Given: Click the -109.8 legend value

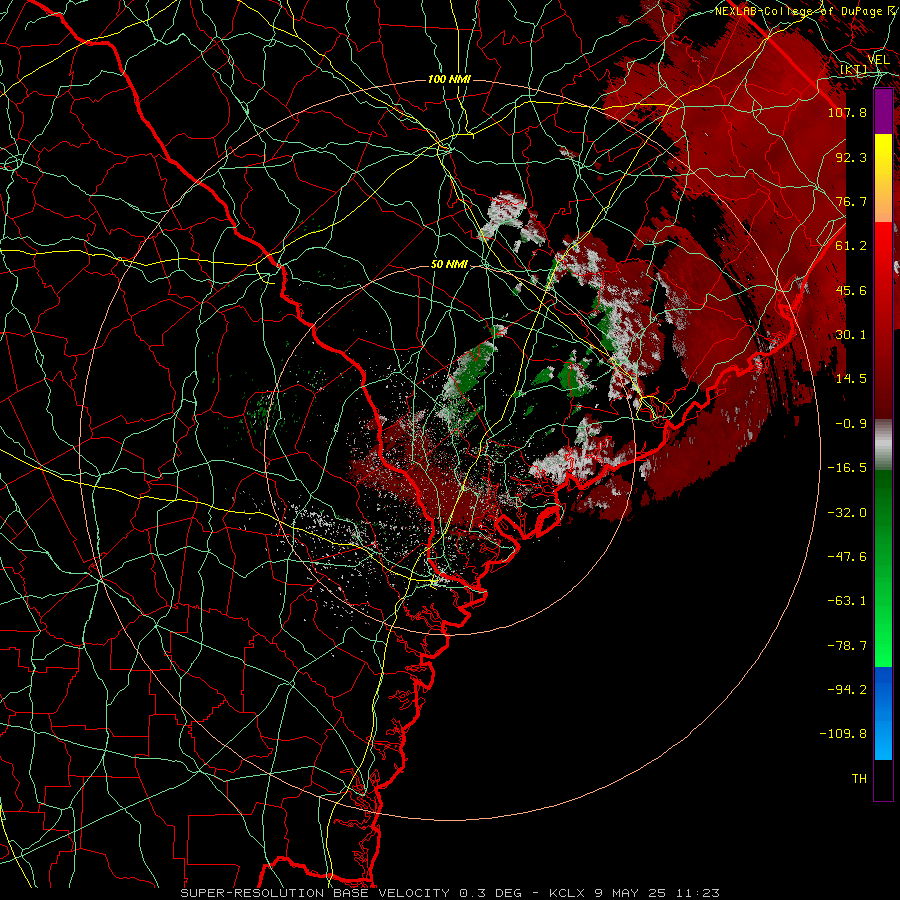Looking at the screenshot, I should coord(843,734).
